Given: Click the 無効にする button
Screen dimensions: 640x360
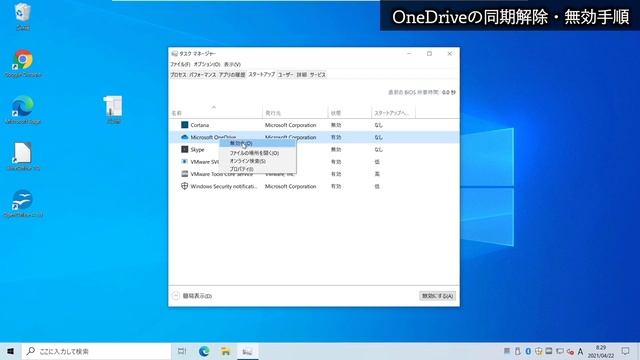Looking at the screenshot, I should [x=438, y=296].
